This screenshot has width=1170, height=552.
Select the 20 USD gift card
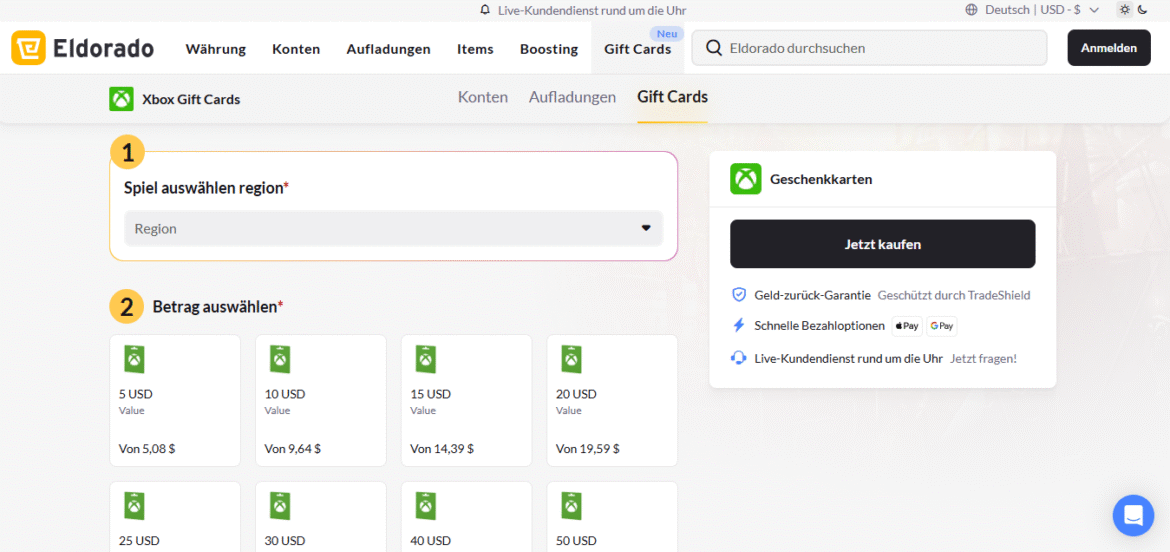tap(612, 401)
